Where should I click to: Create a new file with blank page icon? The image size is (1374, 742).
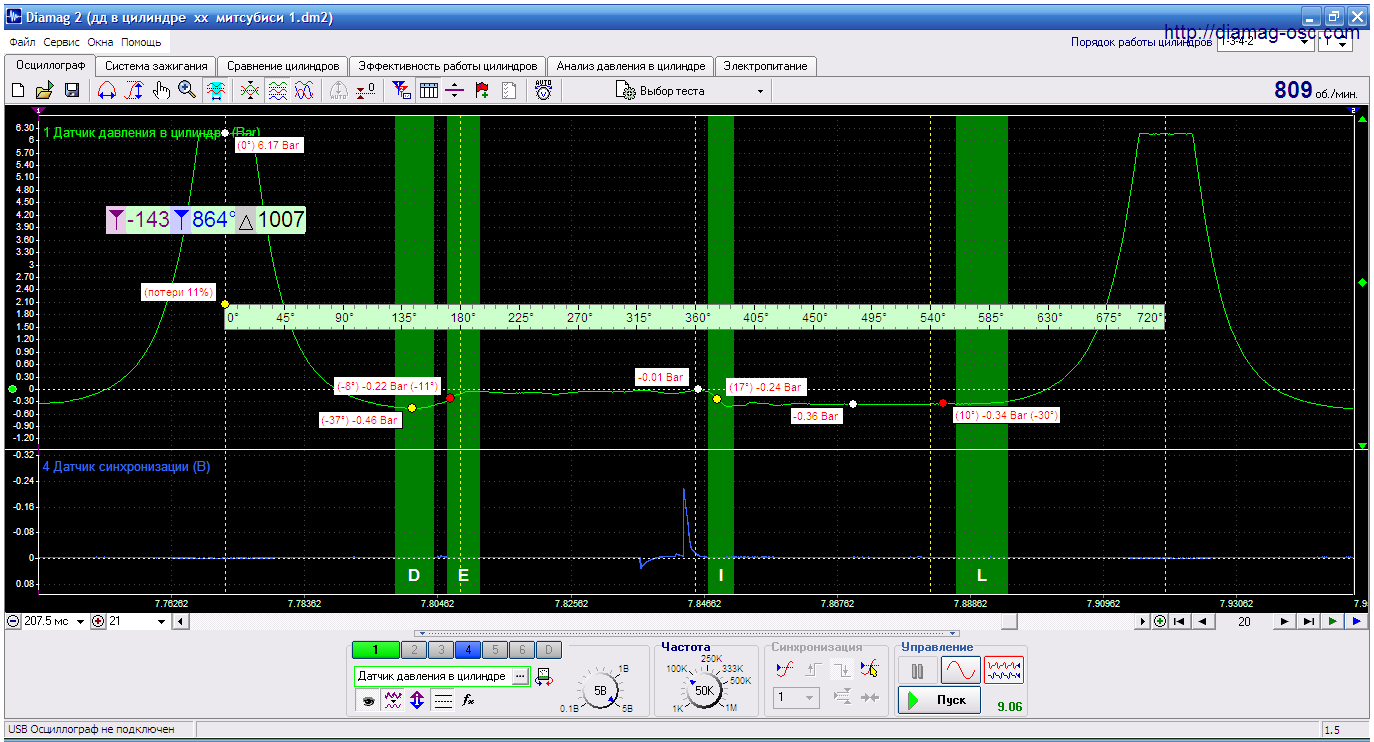click(x=18, y=91)
